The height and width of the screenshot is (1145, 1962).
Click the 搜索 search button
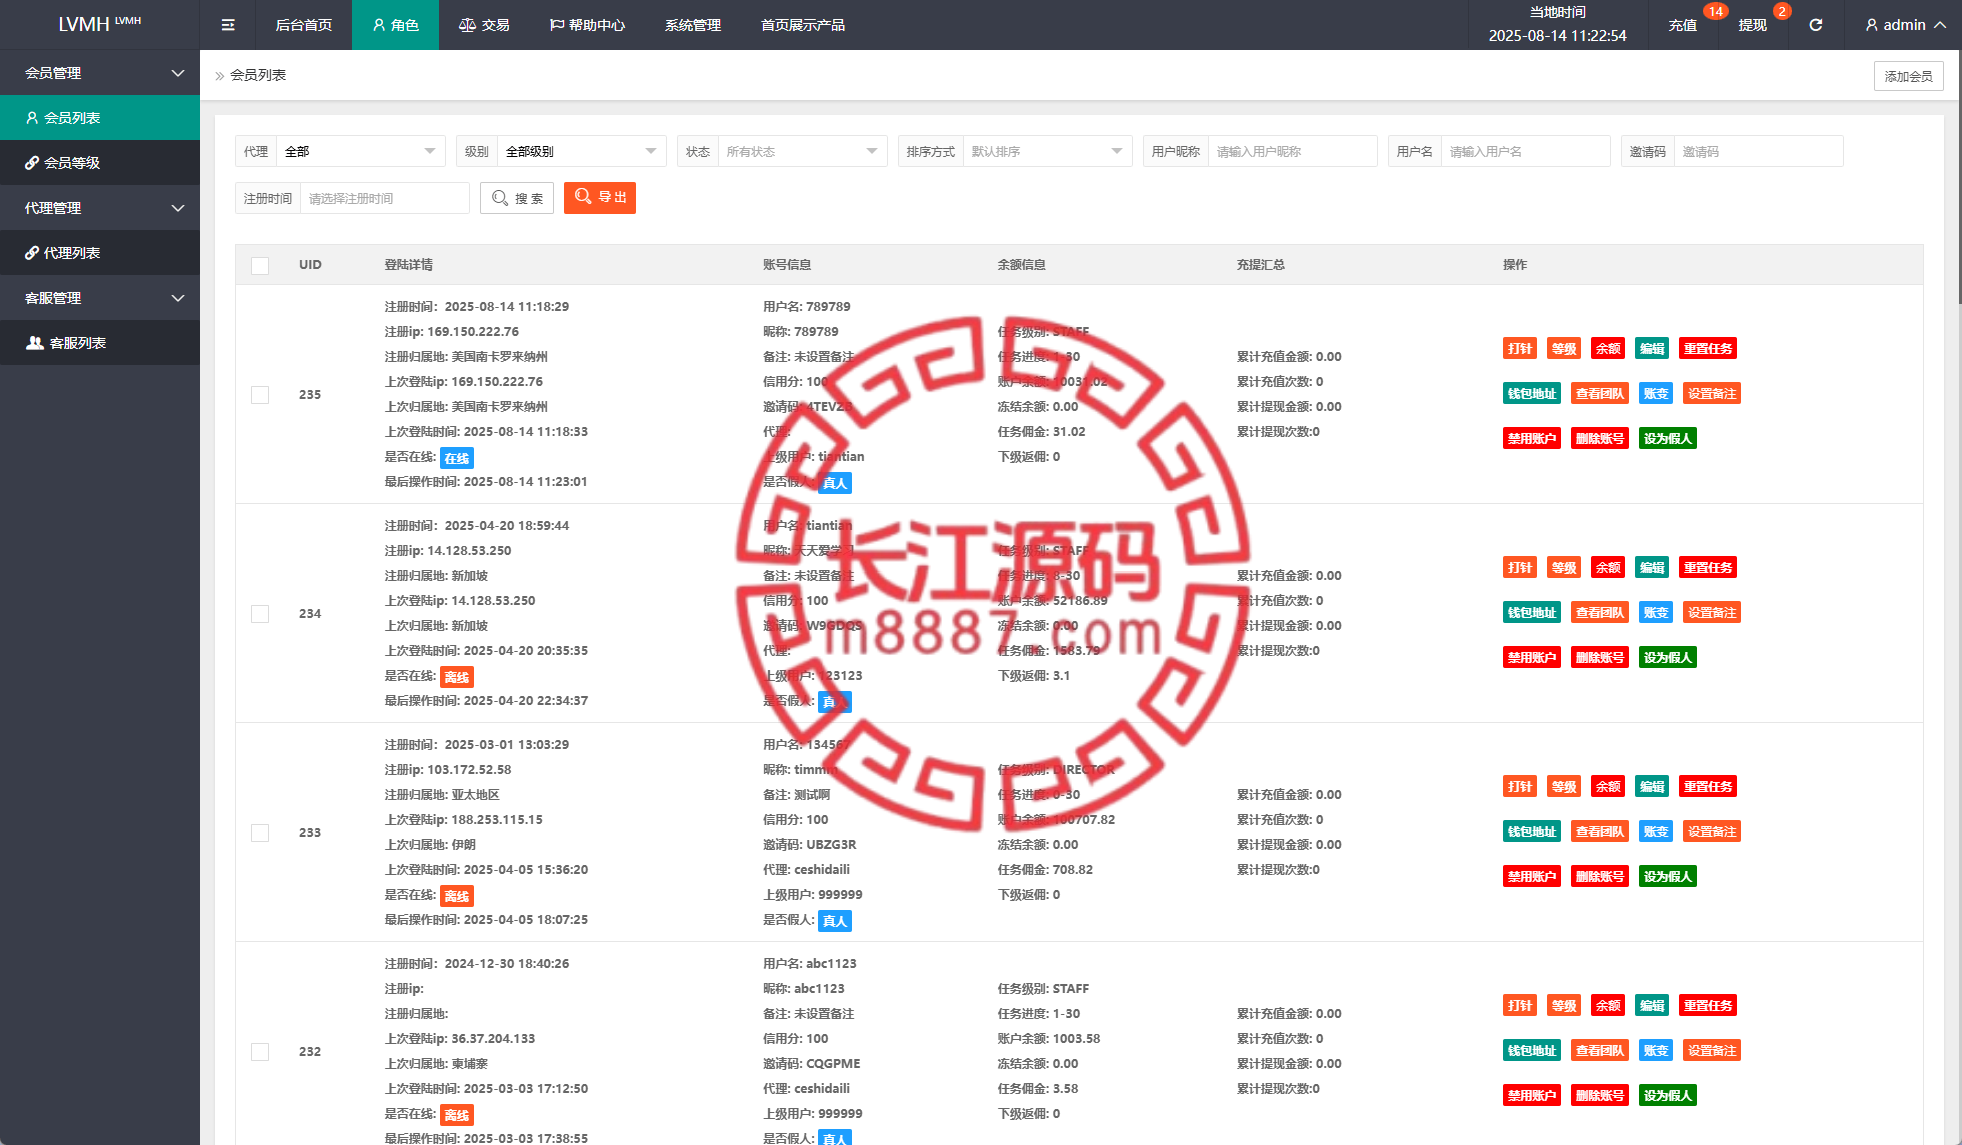coord(517,198)
